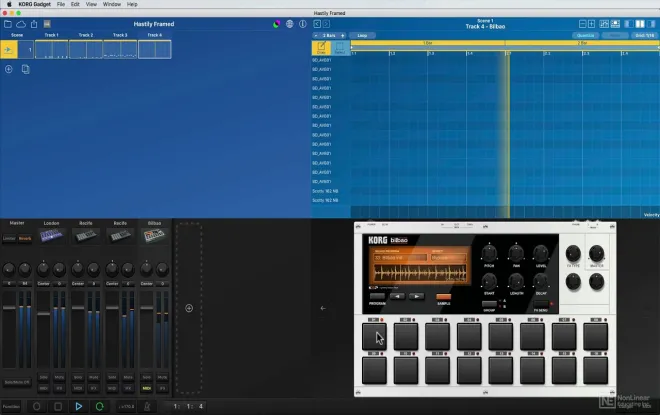Activate the Select tool in piano roll
660x415 pixels.
coord(340,48)
